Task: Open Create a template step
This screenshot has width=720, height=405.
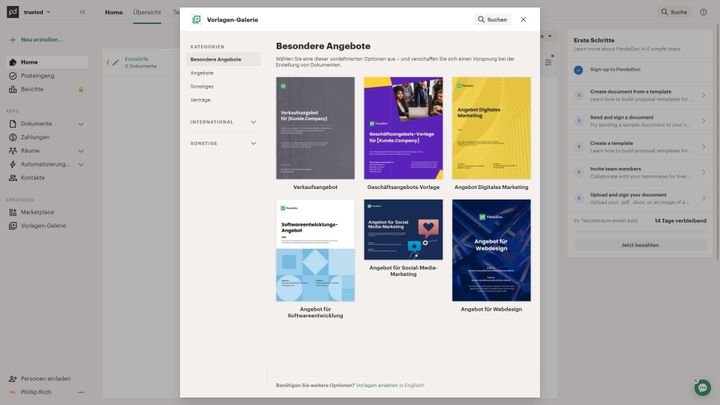Action: tap(640, 147)
